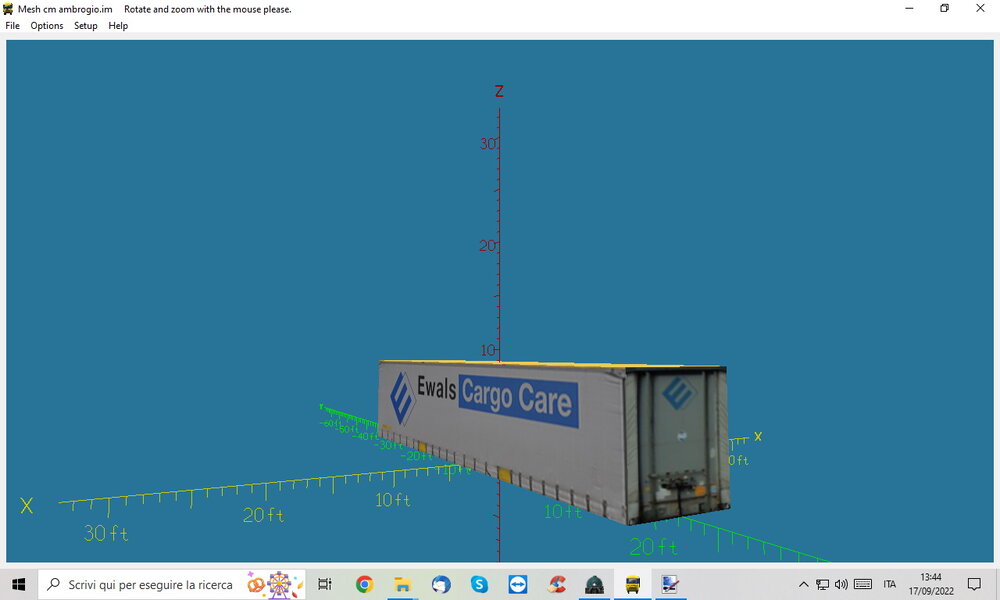This screenshot has height=600, width=1000.
Task: Launch Google Chrome from the taskbar
Action: [x=365, y=584]
